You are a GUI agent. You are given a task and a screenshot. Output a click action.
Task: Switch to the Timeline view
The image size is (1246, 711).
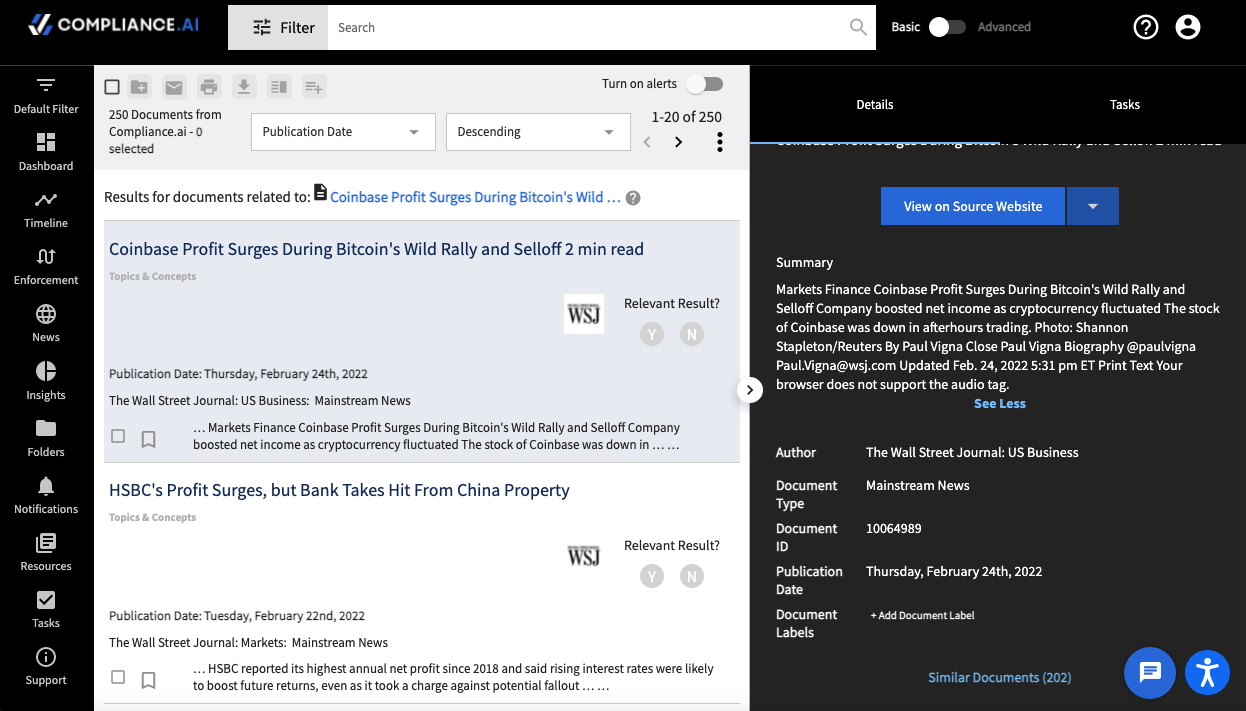(45, 209)
